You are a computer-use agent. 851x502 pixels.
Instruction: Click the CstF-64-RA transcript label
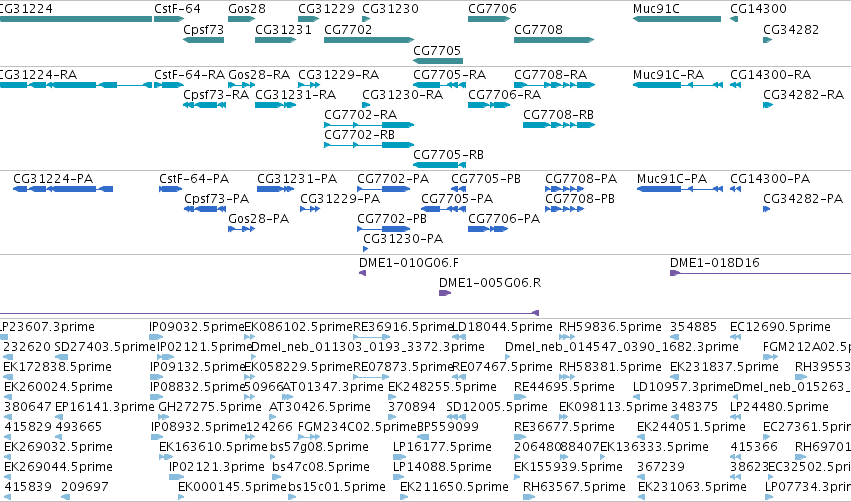tap(189, 74)
